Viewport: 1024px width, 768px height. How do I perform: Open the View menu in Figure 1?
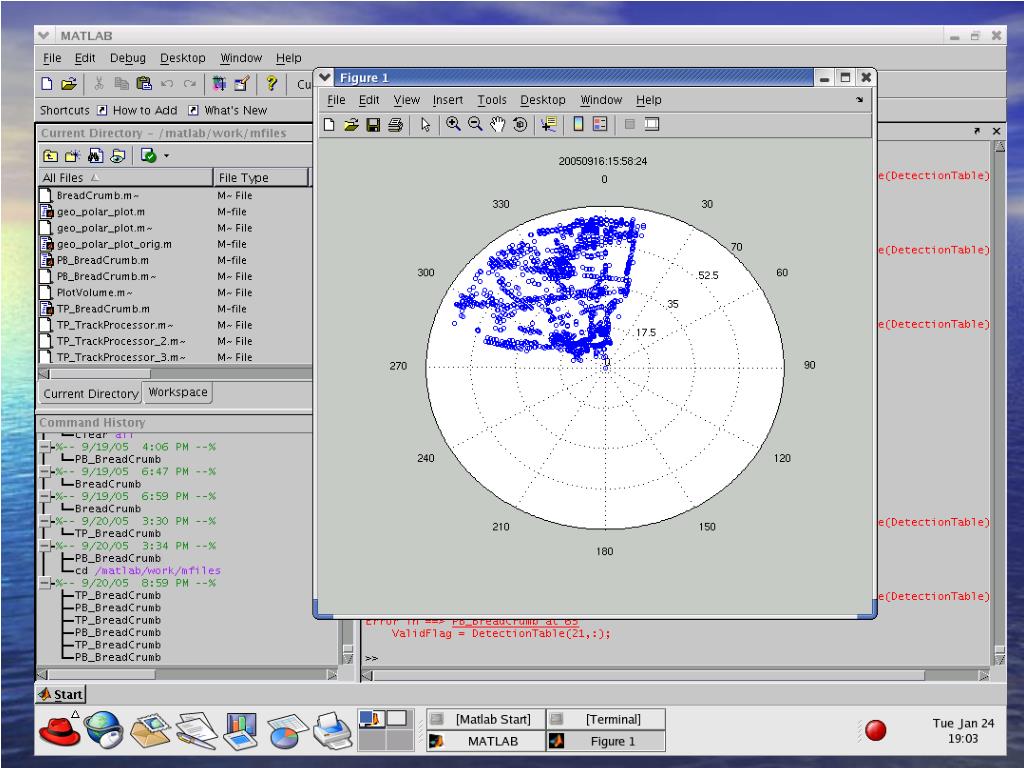[x=406, y=100]
